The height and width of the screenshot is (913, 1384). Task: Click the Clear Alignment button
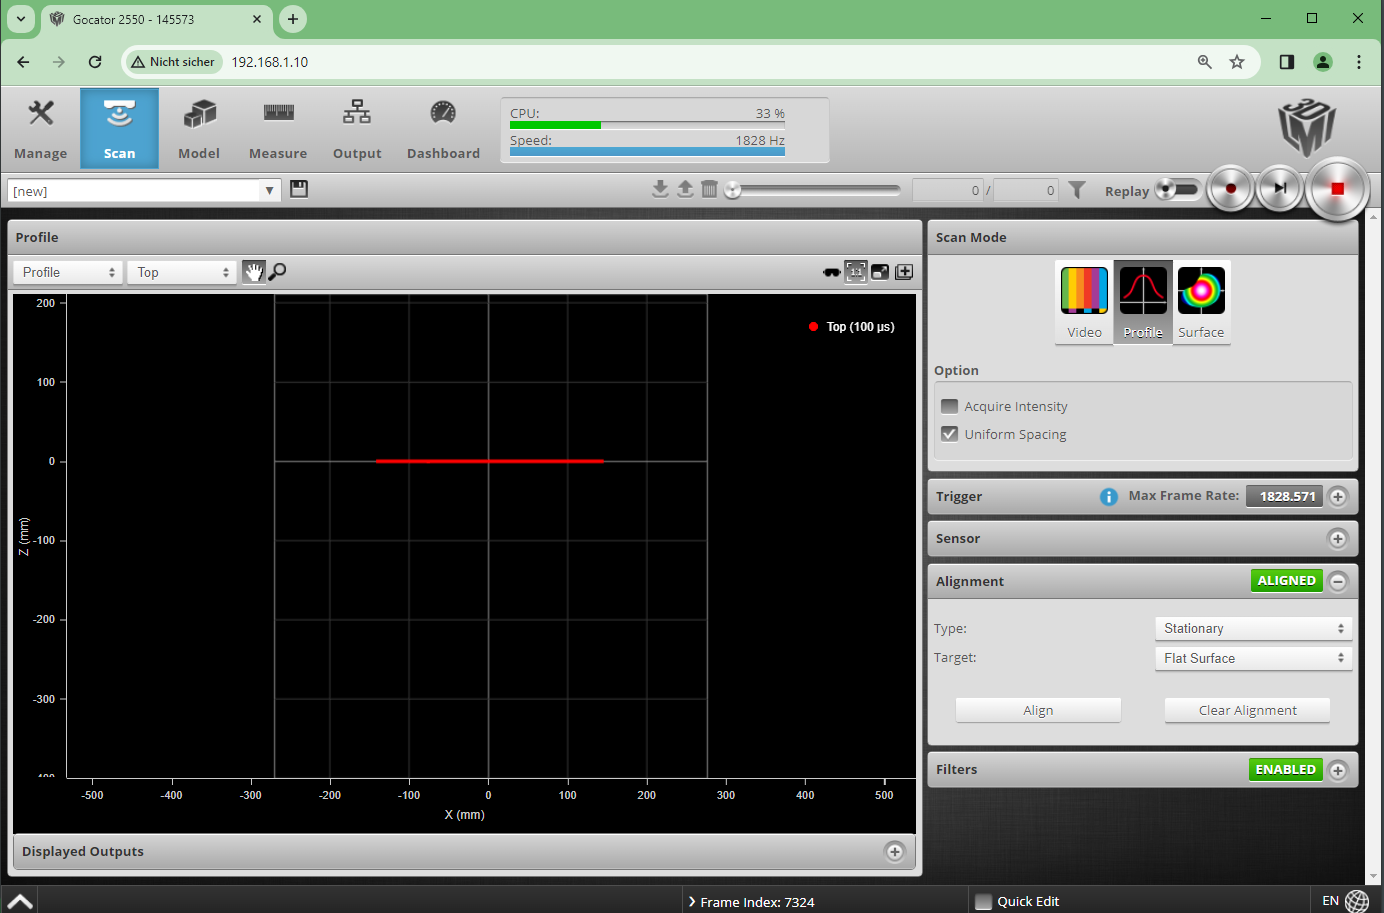1247,710
